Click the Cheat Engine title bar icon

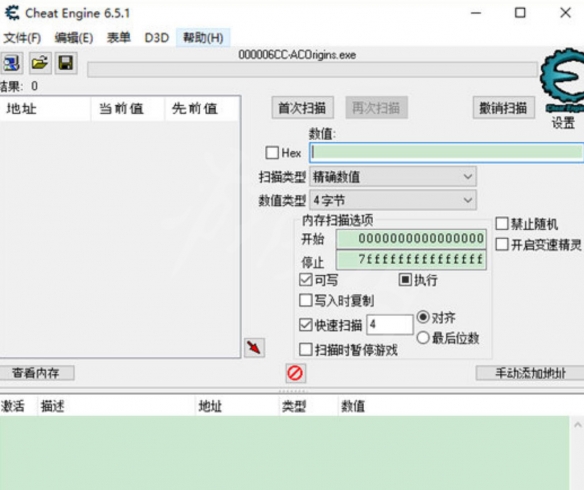point(12,13)
